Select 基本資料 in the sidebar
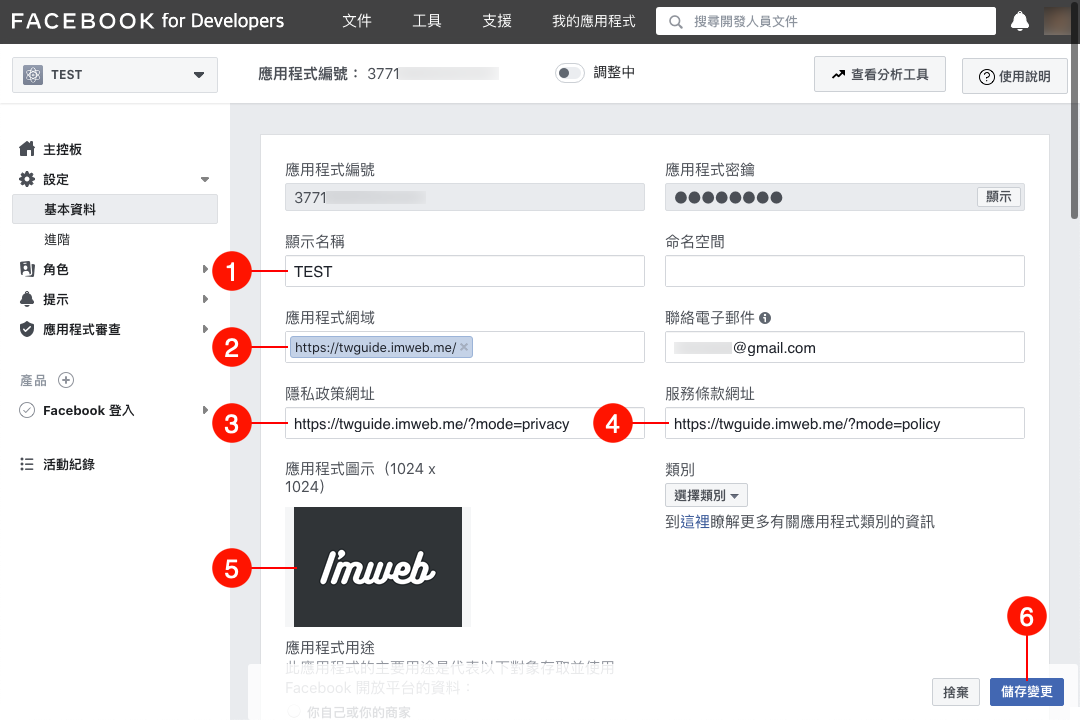This screenshot has height=720, width=1080. pyautogui.click(x=115, y=209)
